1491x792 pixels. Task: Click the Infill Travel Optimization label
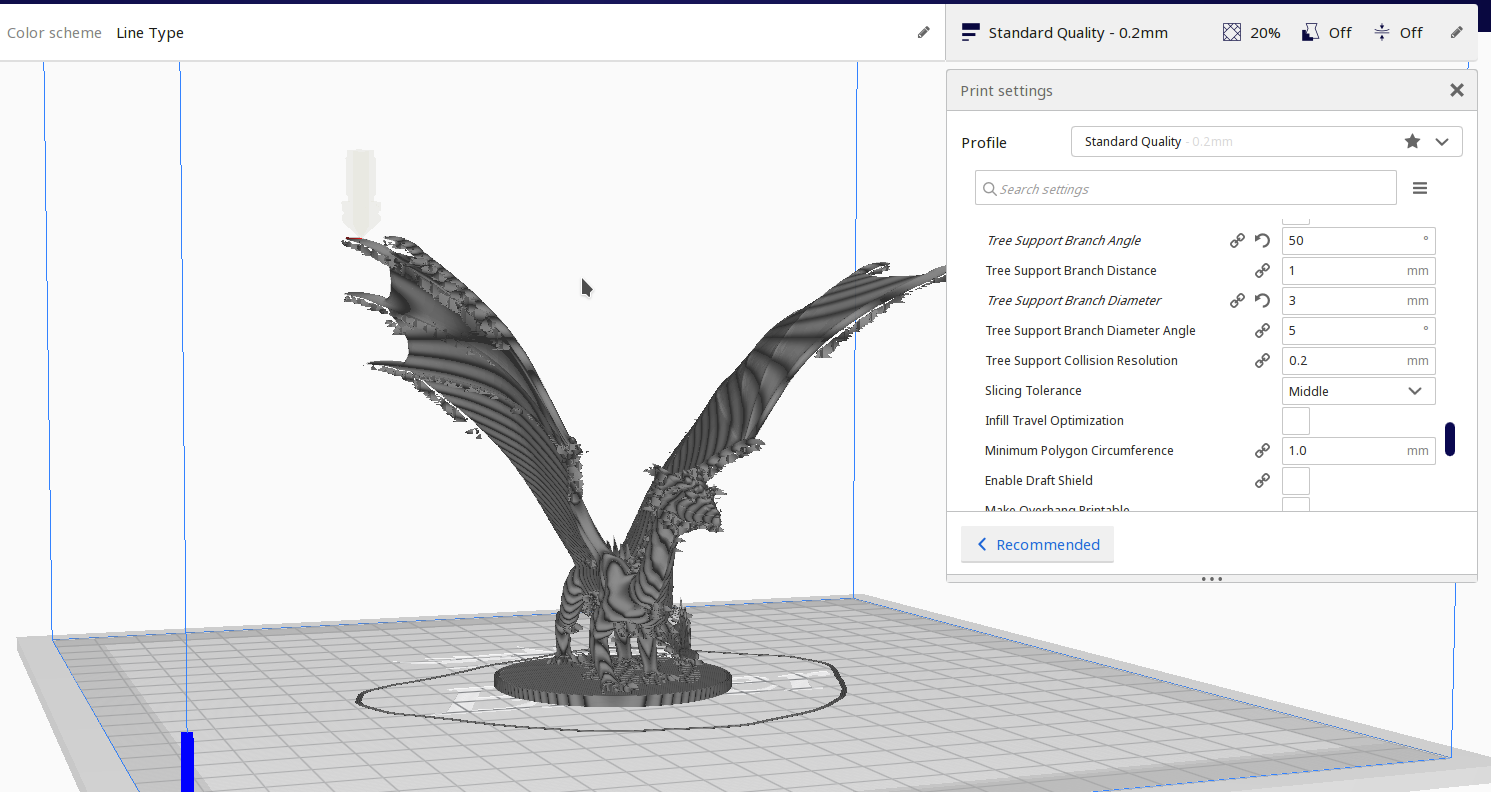point(1054,421)
